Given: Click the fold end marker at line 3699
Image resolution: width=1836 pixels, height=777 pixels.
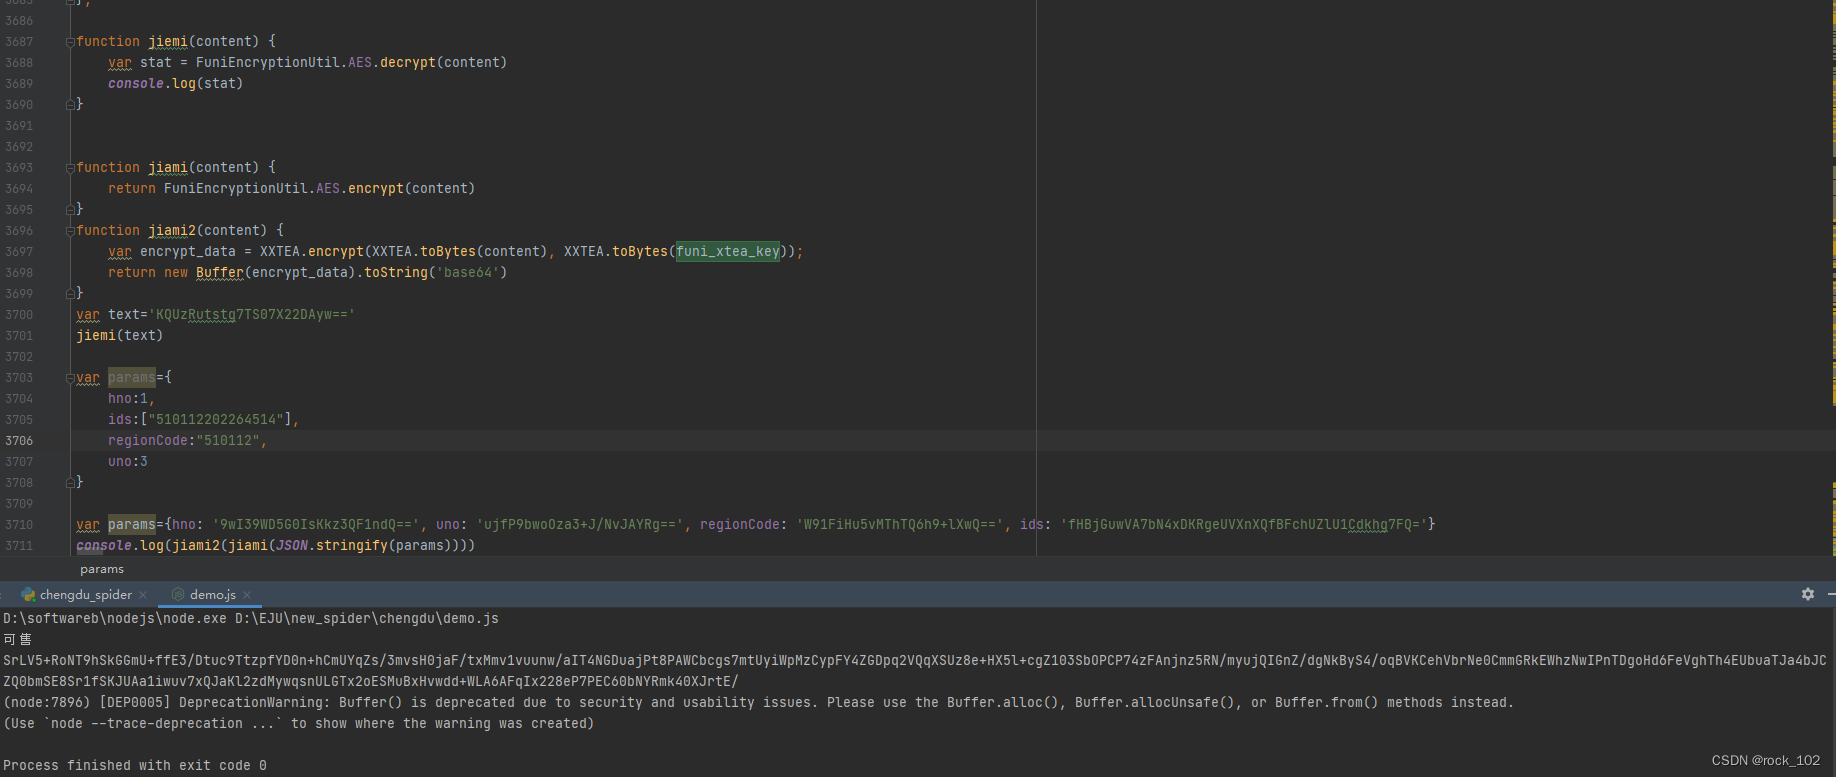Looking at the screenshot, I should (x=70, y=293).
